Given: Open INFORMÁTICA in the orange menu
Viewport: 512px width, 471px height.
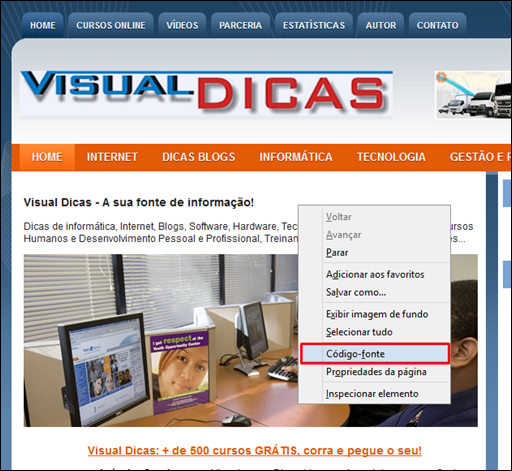Looking at the screenshot, I should 296,157.
